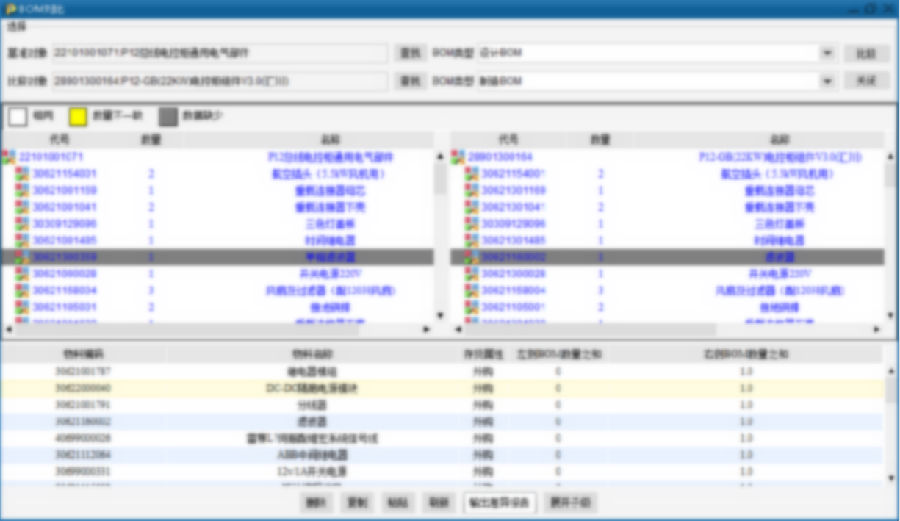This screenshot has height=521, width=900.
Task: Select bottom table row 30621001791
Action: point(442,405)
